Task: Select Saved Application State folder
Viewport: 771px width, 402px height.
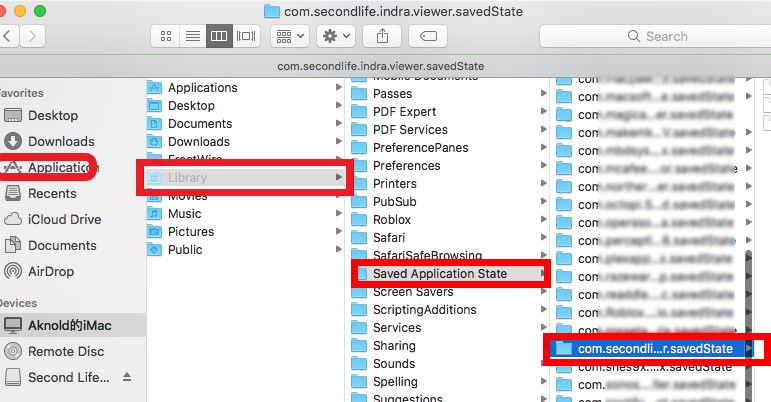Action: coord(450,274)
